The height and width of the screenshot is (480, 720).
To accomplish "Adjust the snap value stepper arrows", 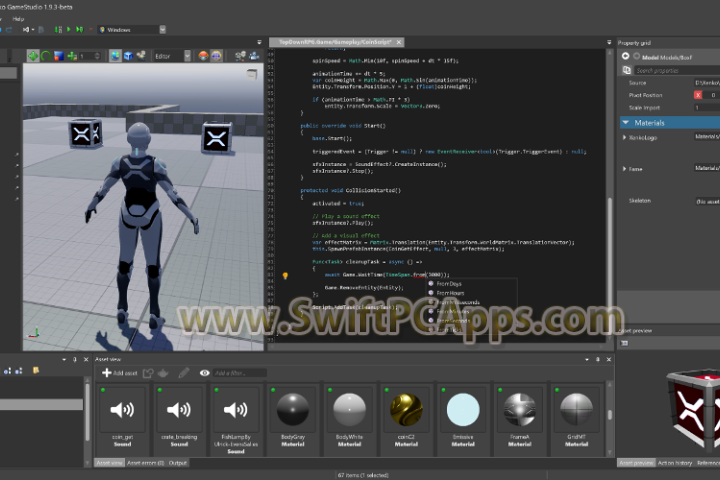I will (x=97, y=56).
